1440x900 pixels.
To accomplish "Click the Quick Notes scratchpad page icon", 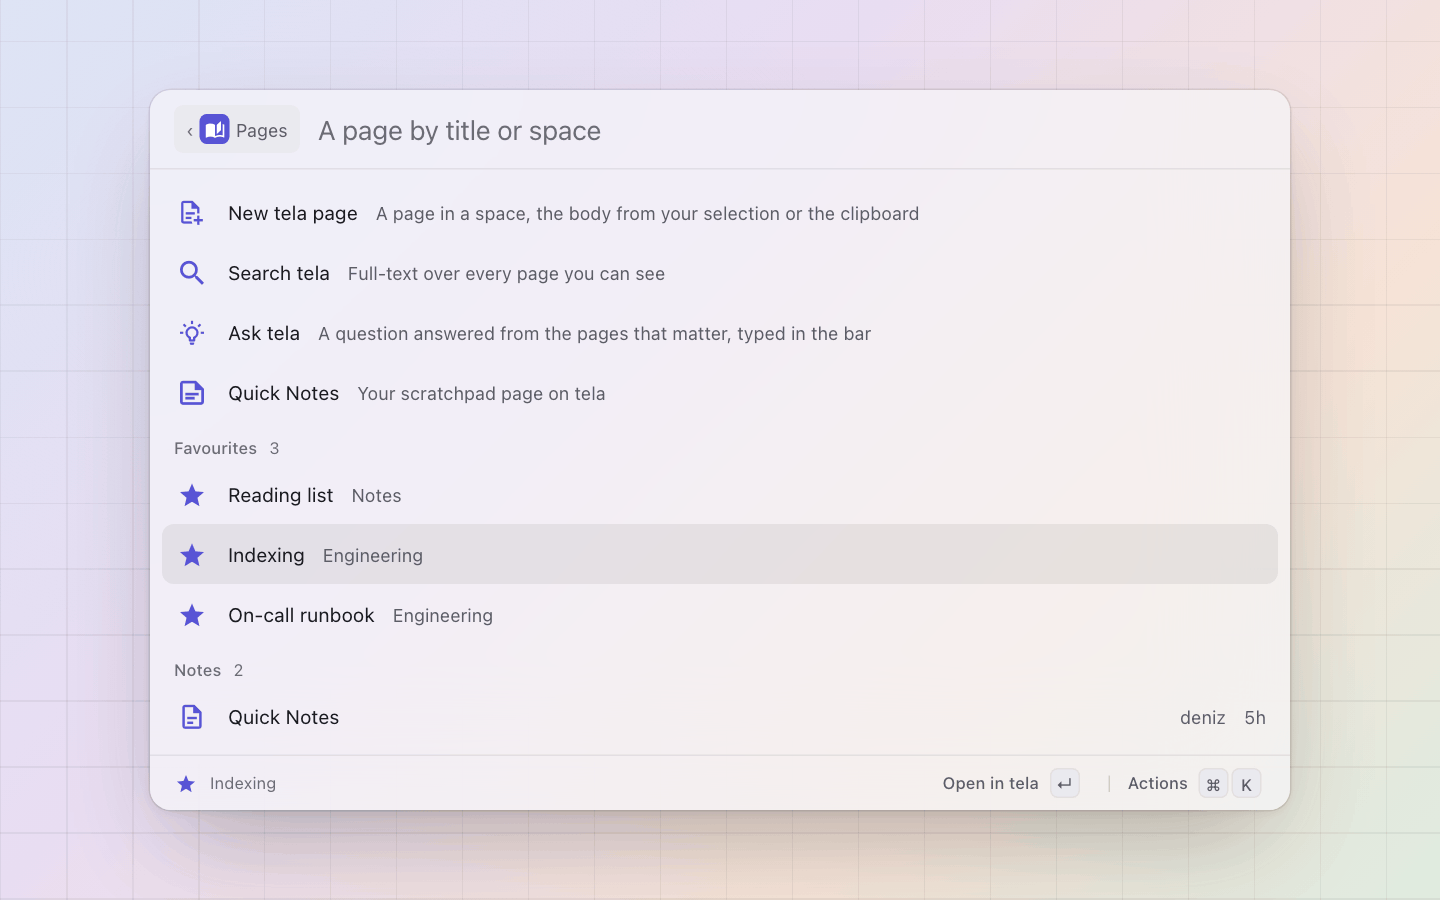I will [x=192, y=393].
